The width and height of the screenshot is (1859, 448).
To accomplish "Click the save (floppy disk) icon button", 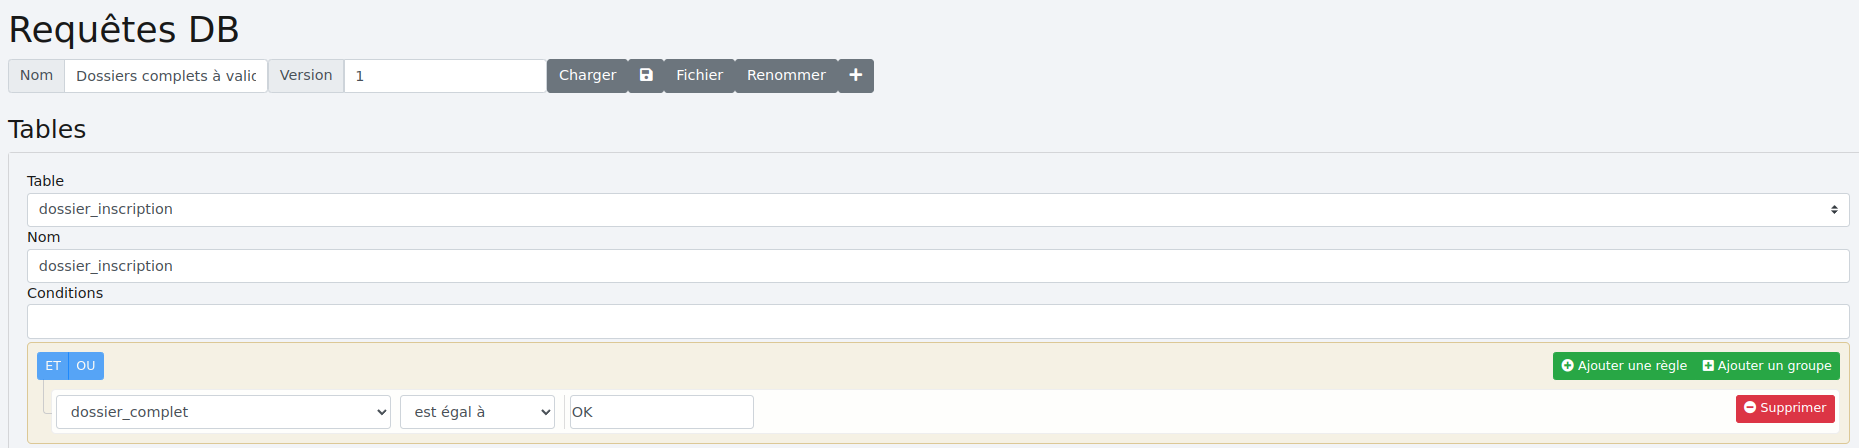I will coord(646,76).
